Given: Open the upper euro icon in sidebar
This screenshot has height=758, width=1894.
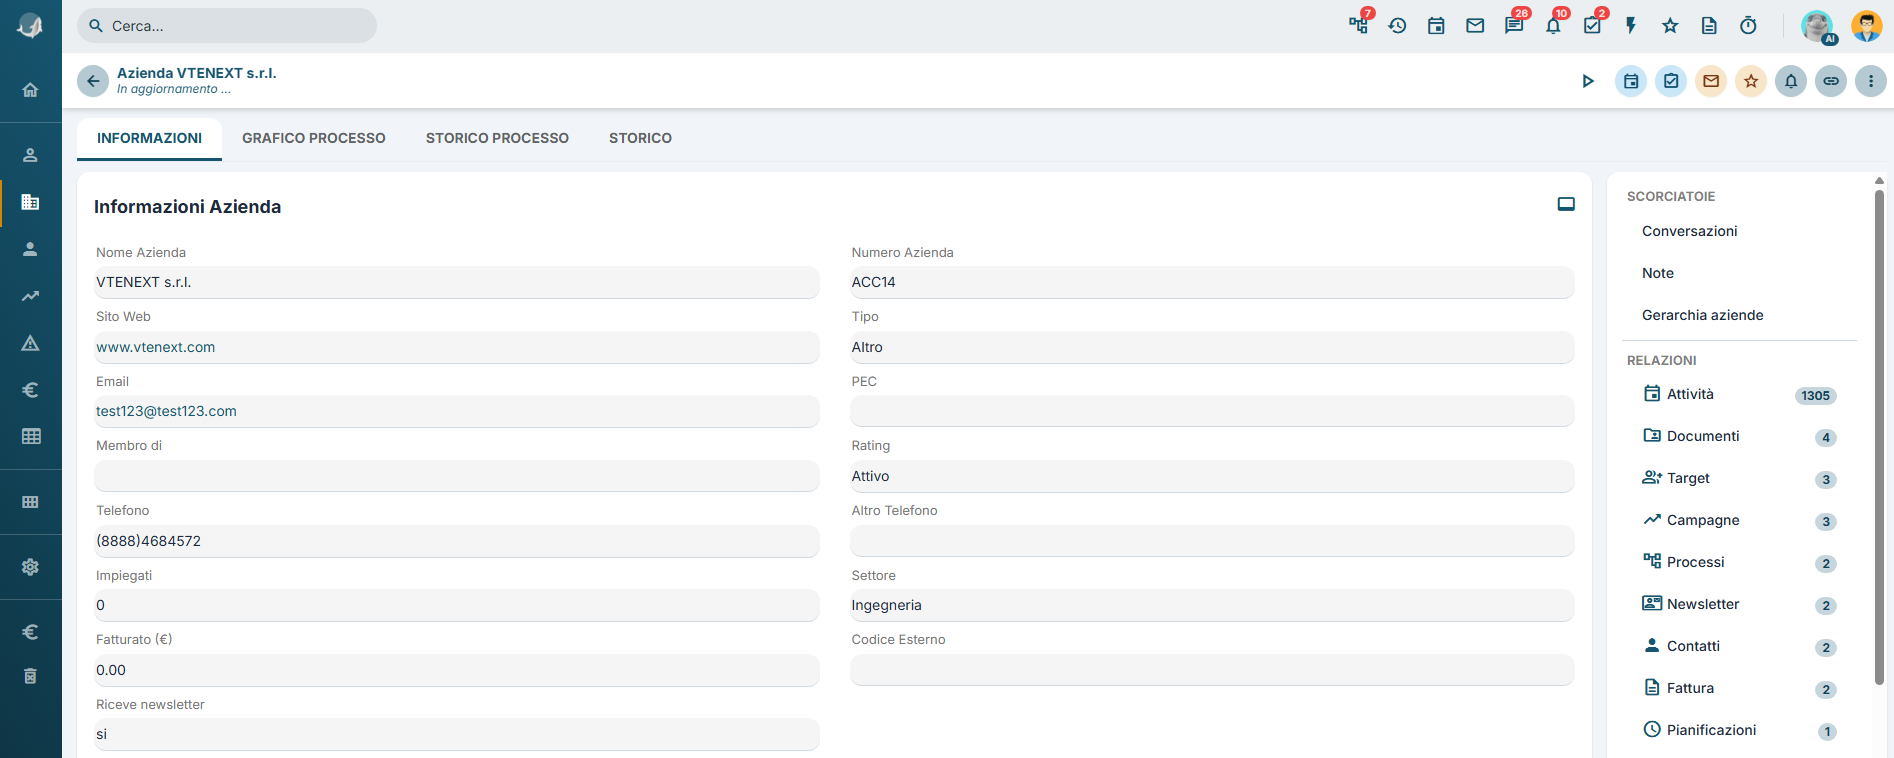Looking at the screenshot, I should coord(31,390).
